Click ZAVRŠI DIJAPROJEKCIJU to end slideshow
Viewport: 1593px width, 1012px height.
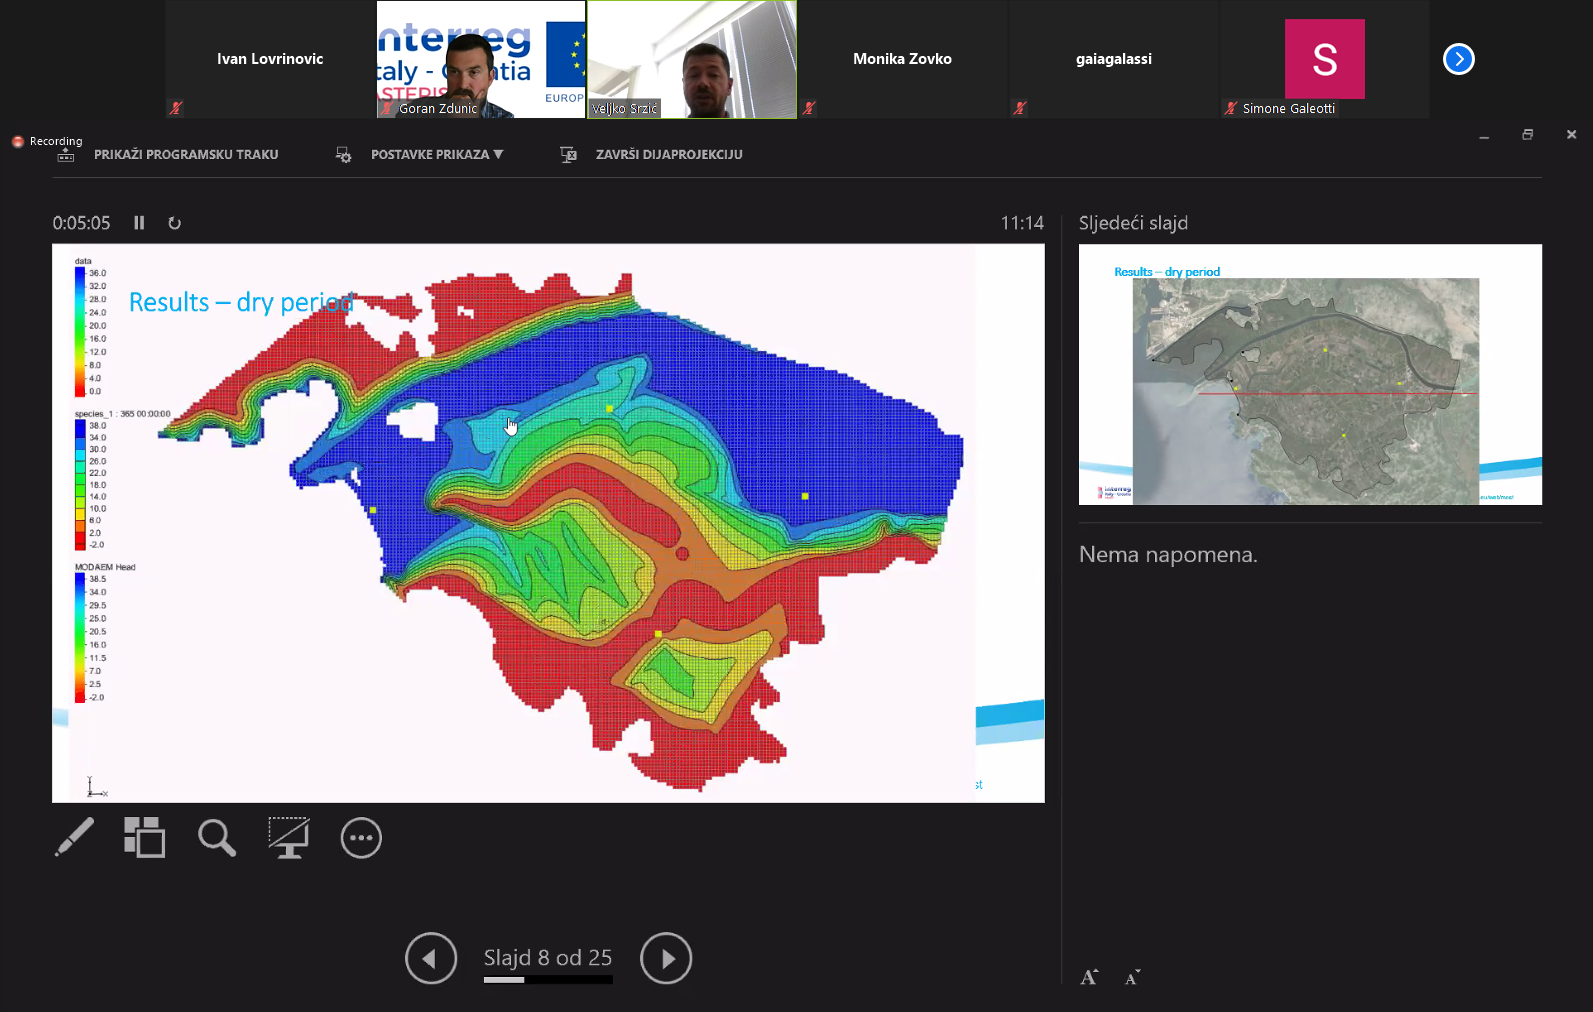[x=668, y=155]
